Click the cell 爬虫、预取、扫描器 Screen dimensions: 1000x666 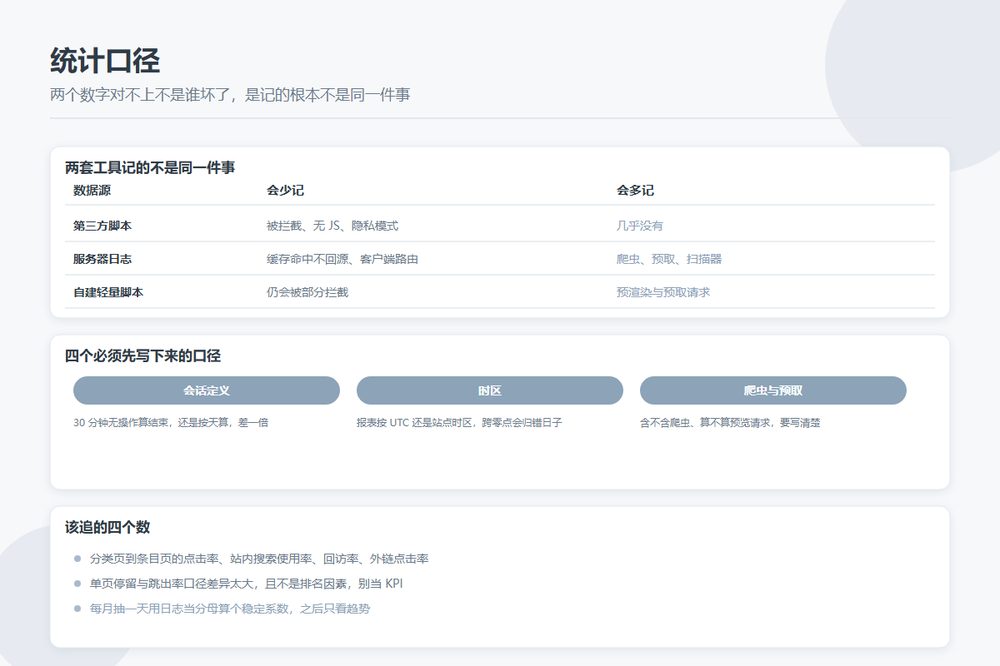(x=669, y=259)
